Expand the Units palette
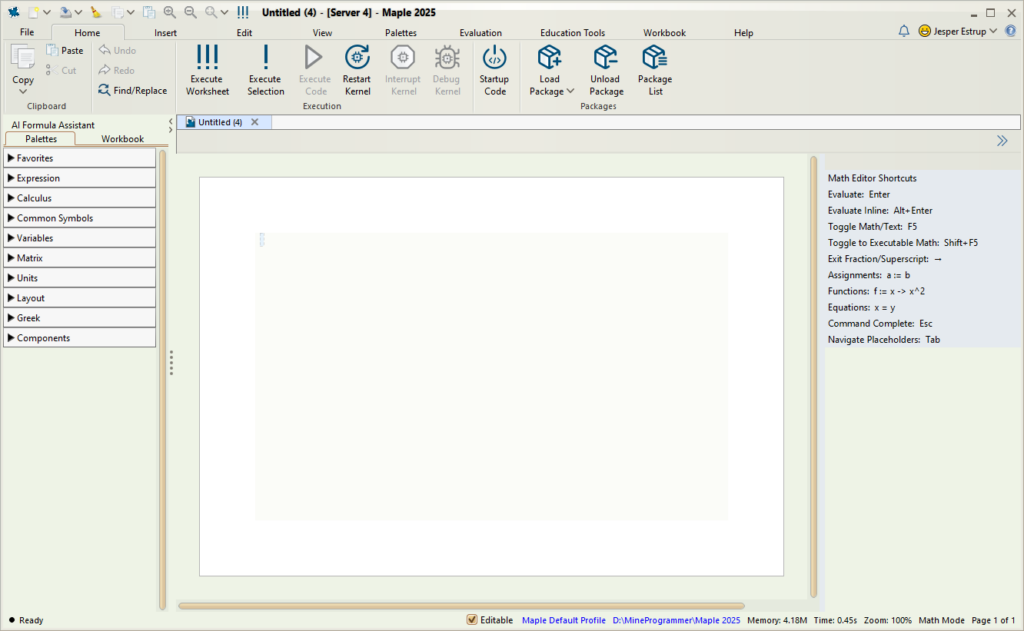Viewport: 1024px width, 631px height. click(x=80, y=278)
